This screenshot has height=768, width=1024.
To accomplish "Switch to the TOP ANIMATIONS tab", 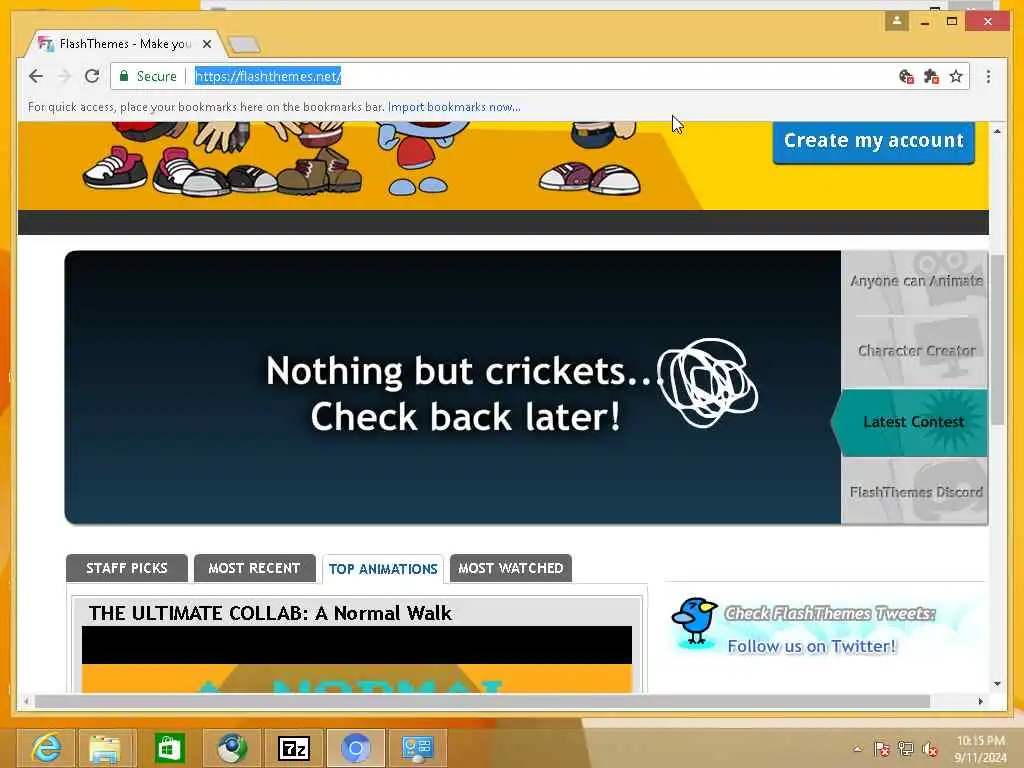I will click(383, 569).
